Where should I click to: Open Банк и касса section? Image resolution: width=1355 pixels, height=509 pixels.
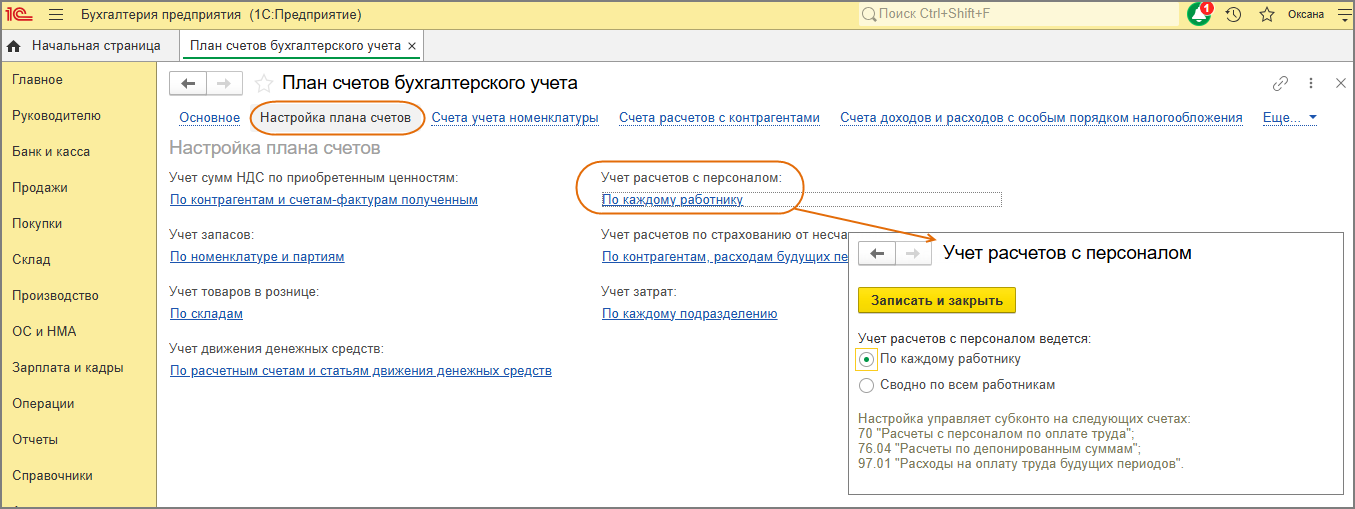pyautogui.click(x=51, y=152)
